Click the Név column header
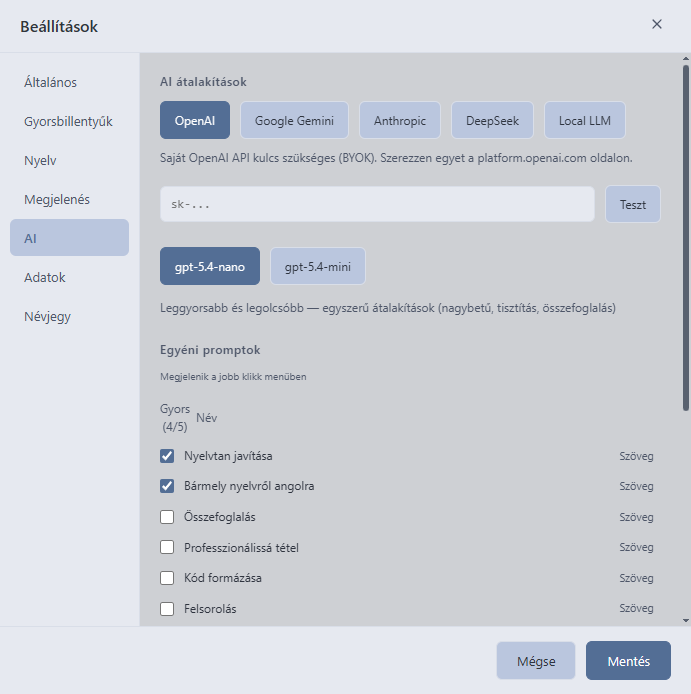 click(x=206, y=417)
